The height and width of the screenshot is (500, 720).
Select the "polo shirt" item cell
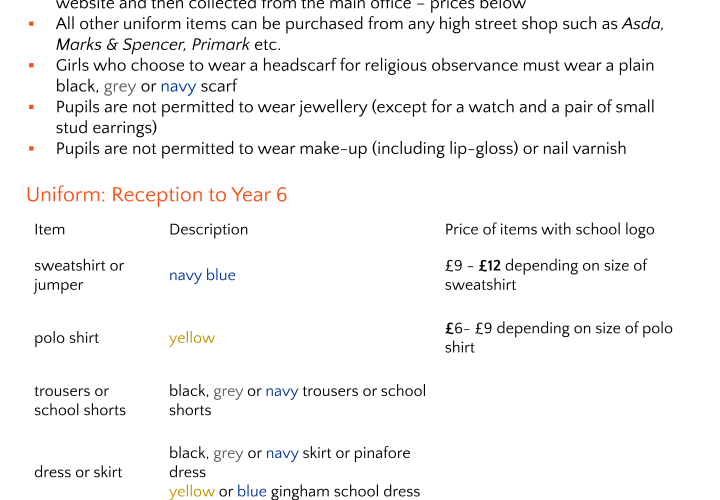click(66, 338)
